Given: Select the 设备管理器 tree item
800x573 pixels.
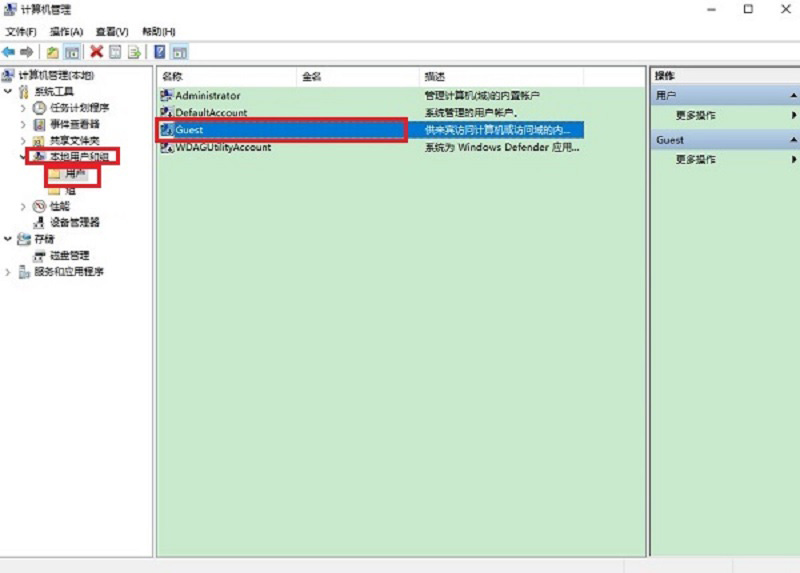Looking at the screenshot, I should pos(74,222).
